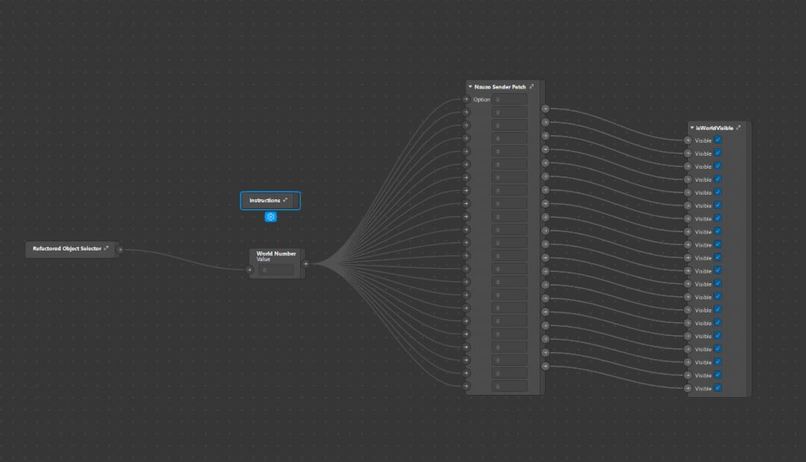Open Refactored Object Selector group arrow icon
This screenshot has width=806, height=462.
click(x=106, y=248)
